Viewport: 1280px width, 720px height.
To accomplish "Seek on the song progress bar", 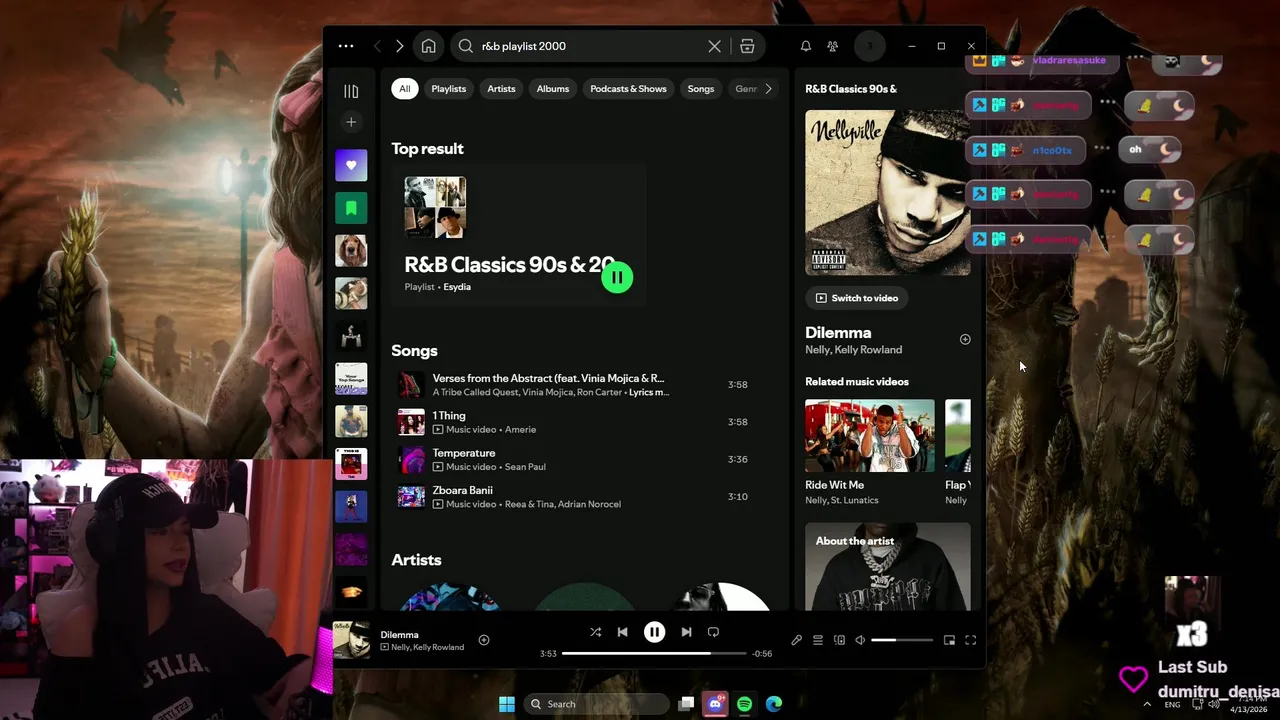I will 654,654.
